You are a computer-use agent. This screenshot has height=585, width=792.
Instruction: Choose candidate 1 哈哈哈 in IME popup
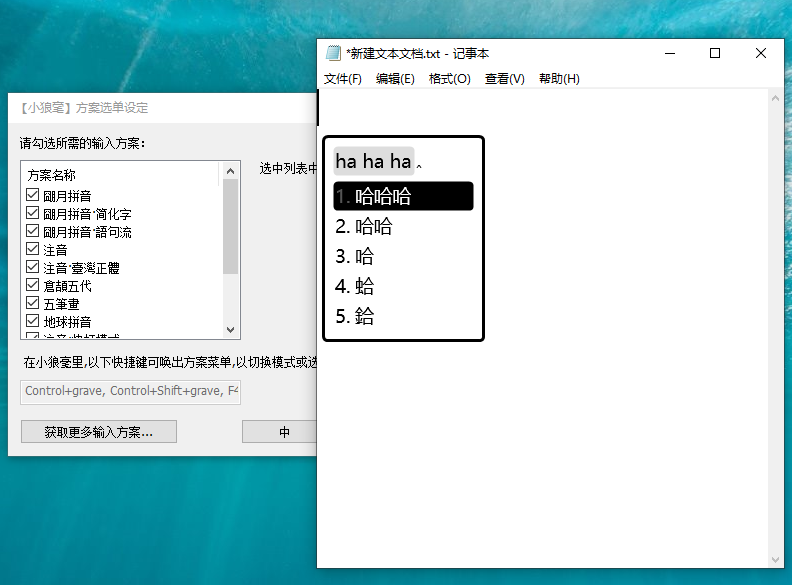tap(403, 196)
